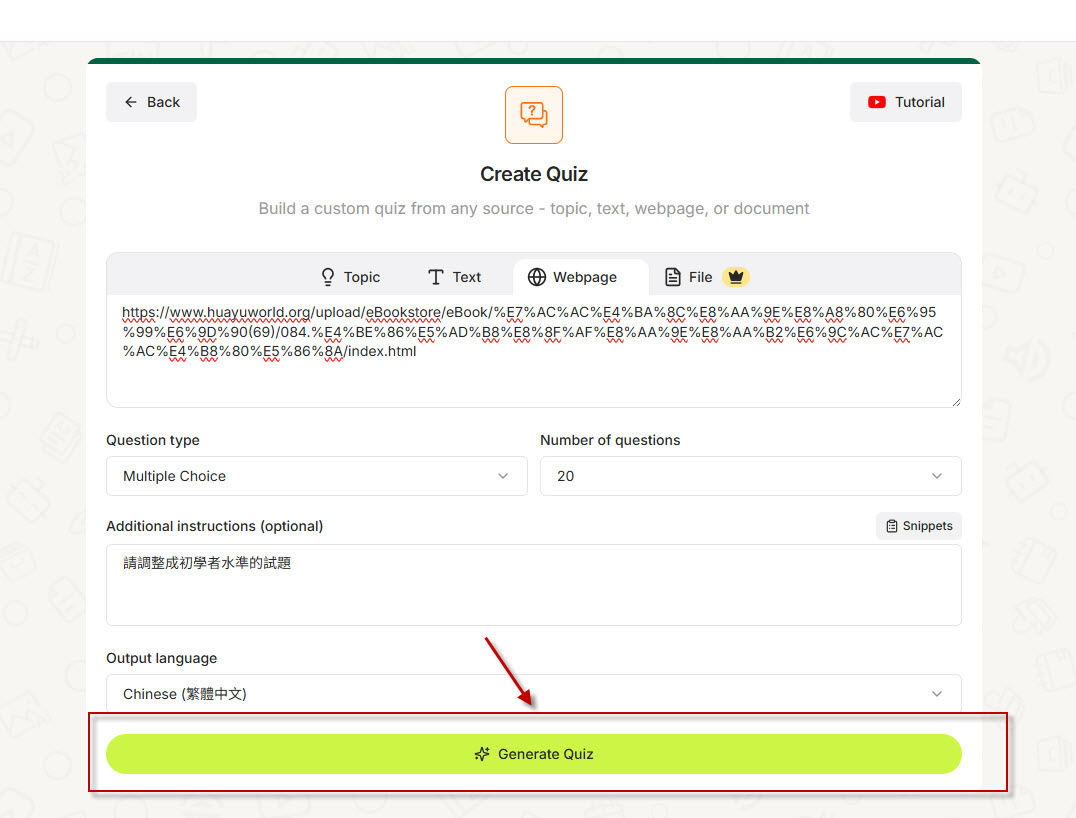Click the clipboard icon in Snippets

click(x=892, y=526)
